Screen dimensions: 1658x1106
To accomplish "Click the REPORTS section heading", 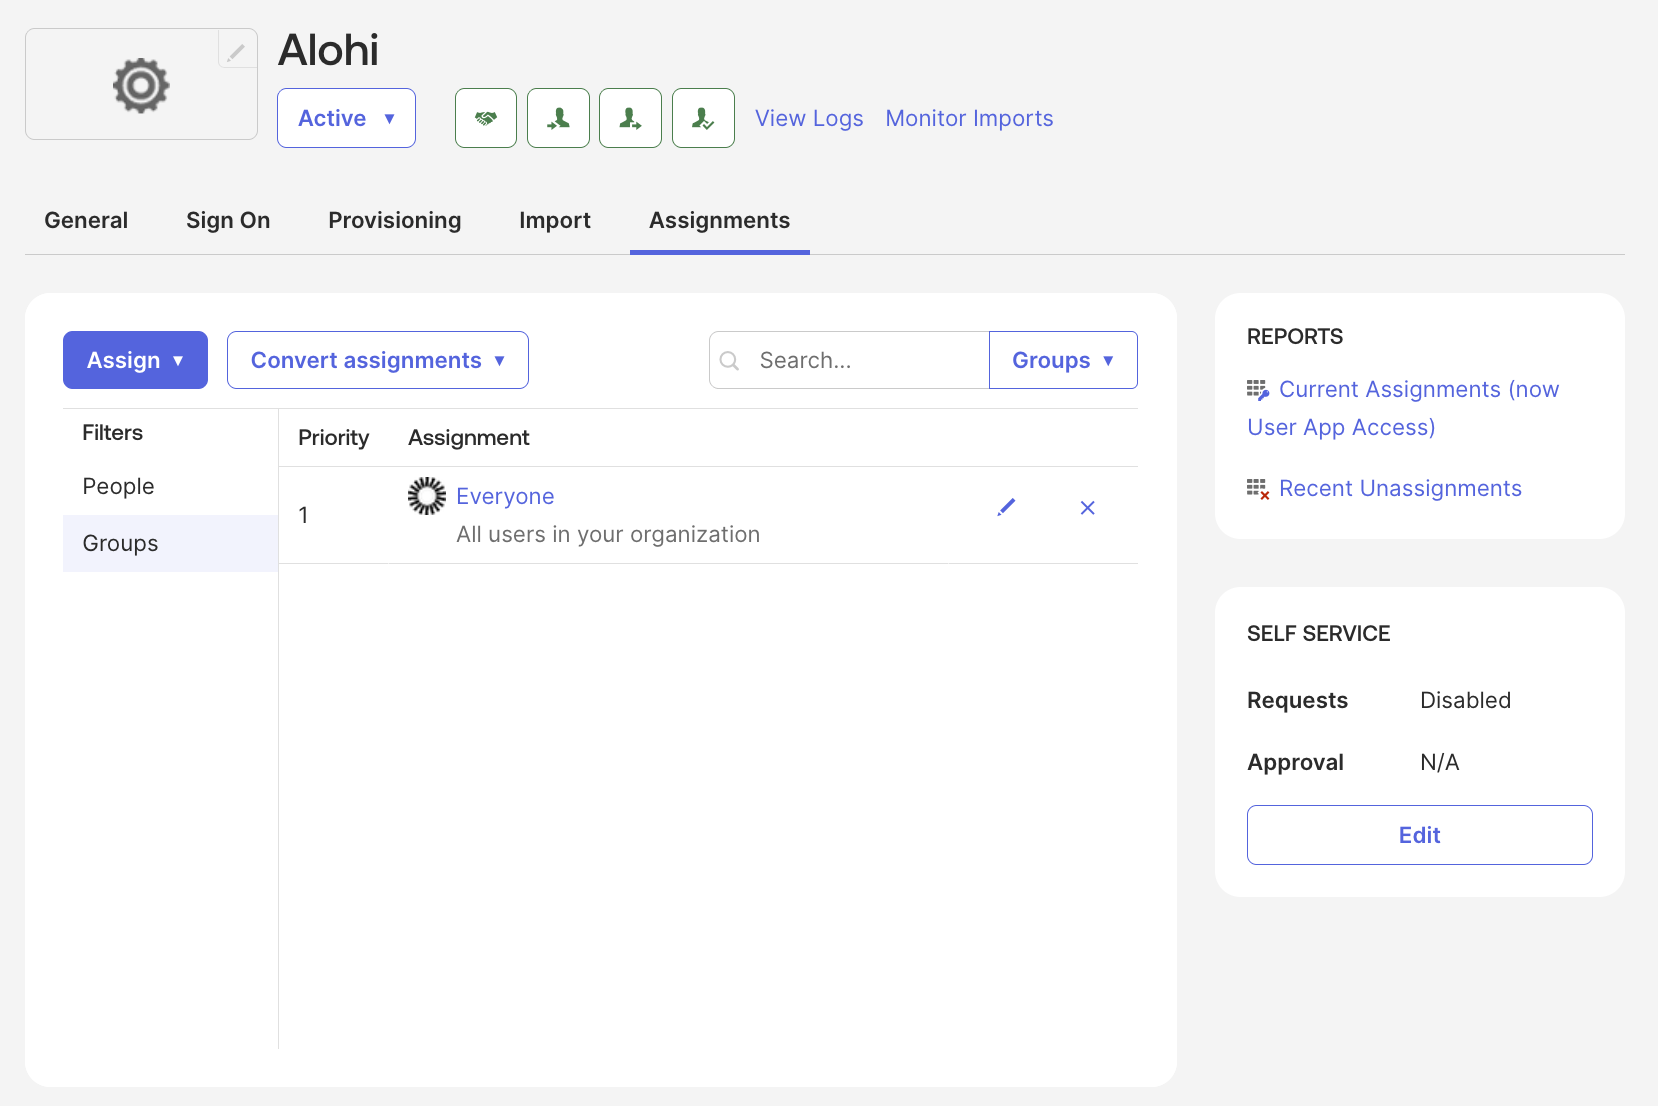I will tap(1295, 336).
